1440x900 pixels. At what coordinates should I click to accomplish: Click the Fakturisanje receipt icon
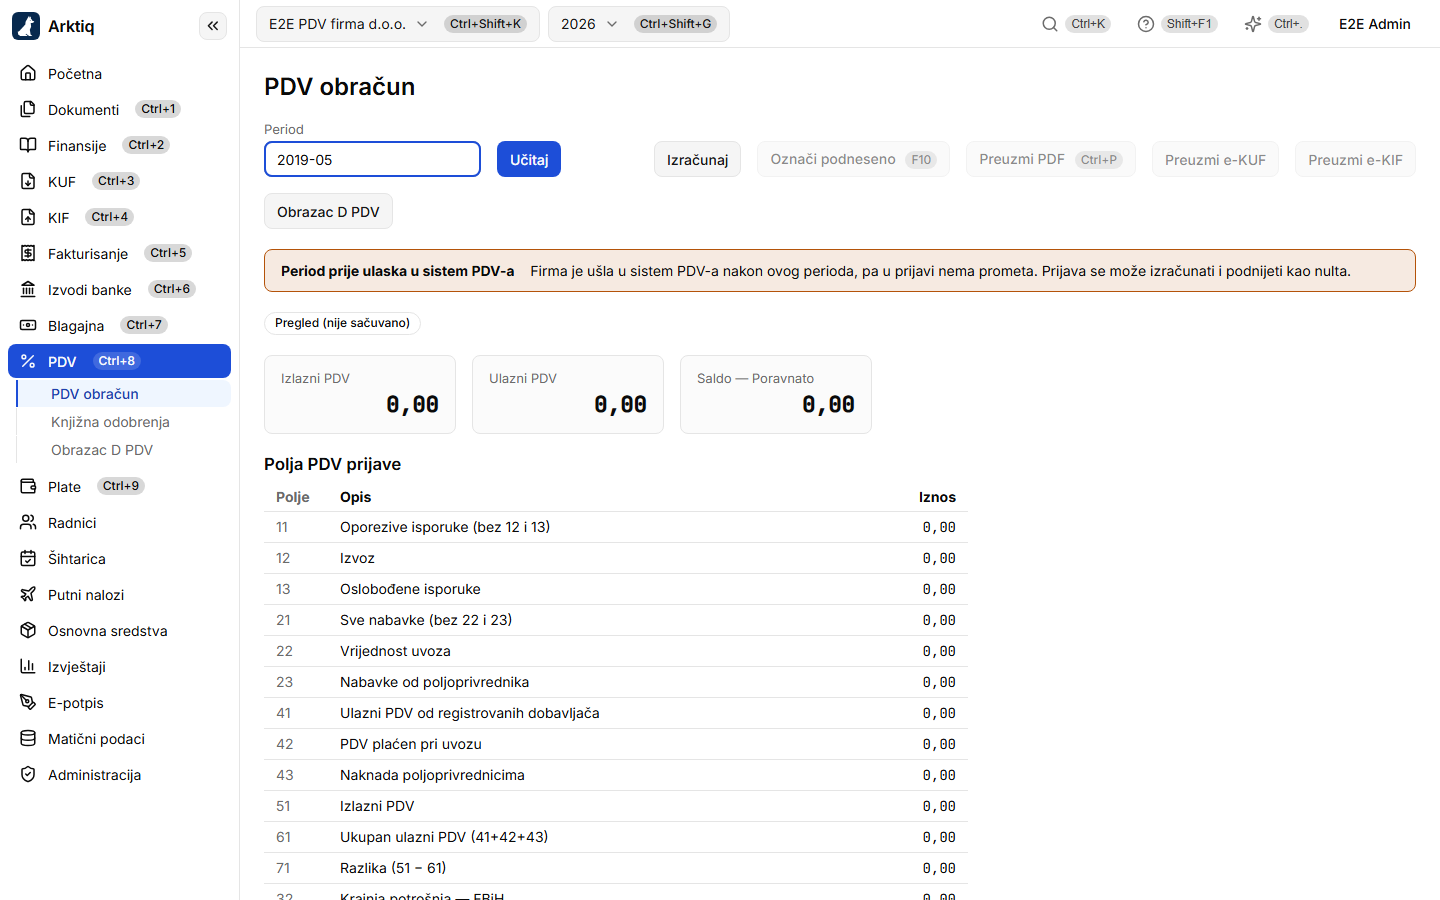tap(28, 253)
